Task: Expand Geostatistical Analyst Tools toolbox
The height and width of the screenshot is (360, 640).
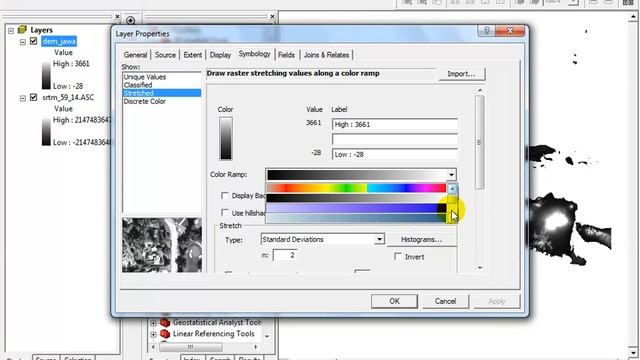Action: [153, 323]
